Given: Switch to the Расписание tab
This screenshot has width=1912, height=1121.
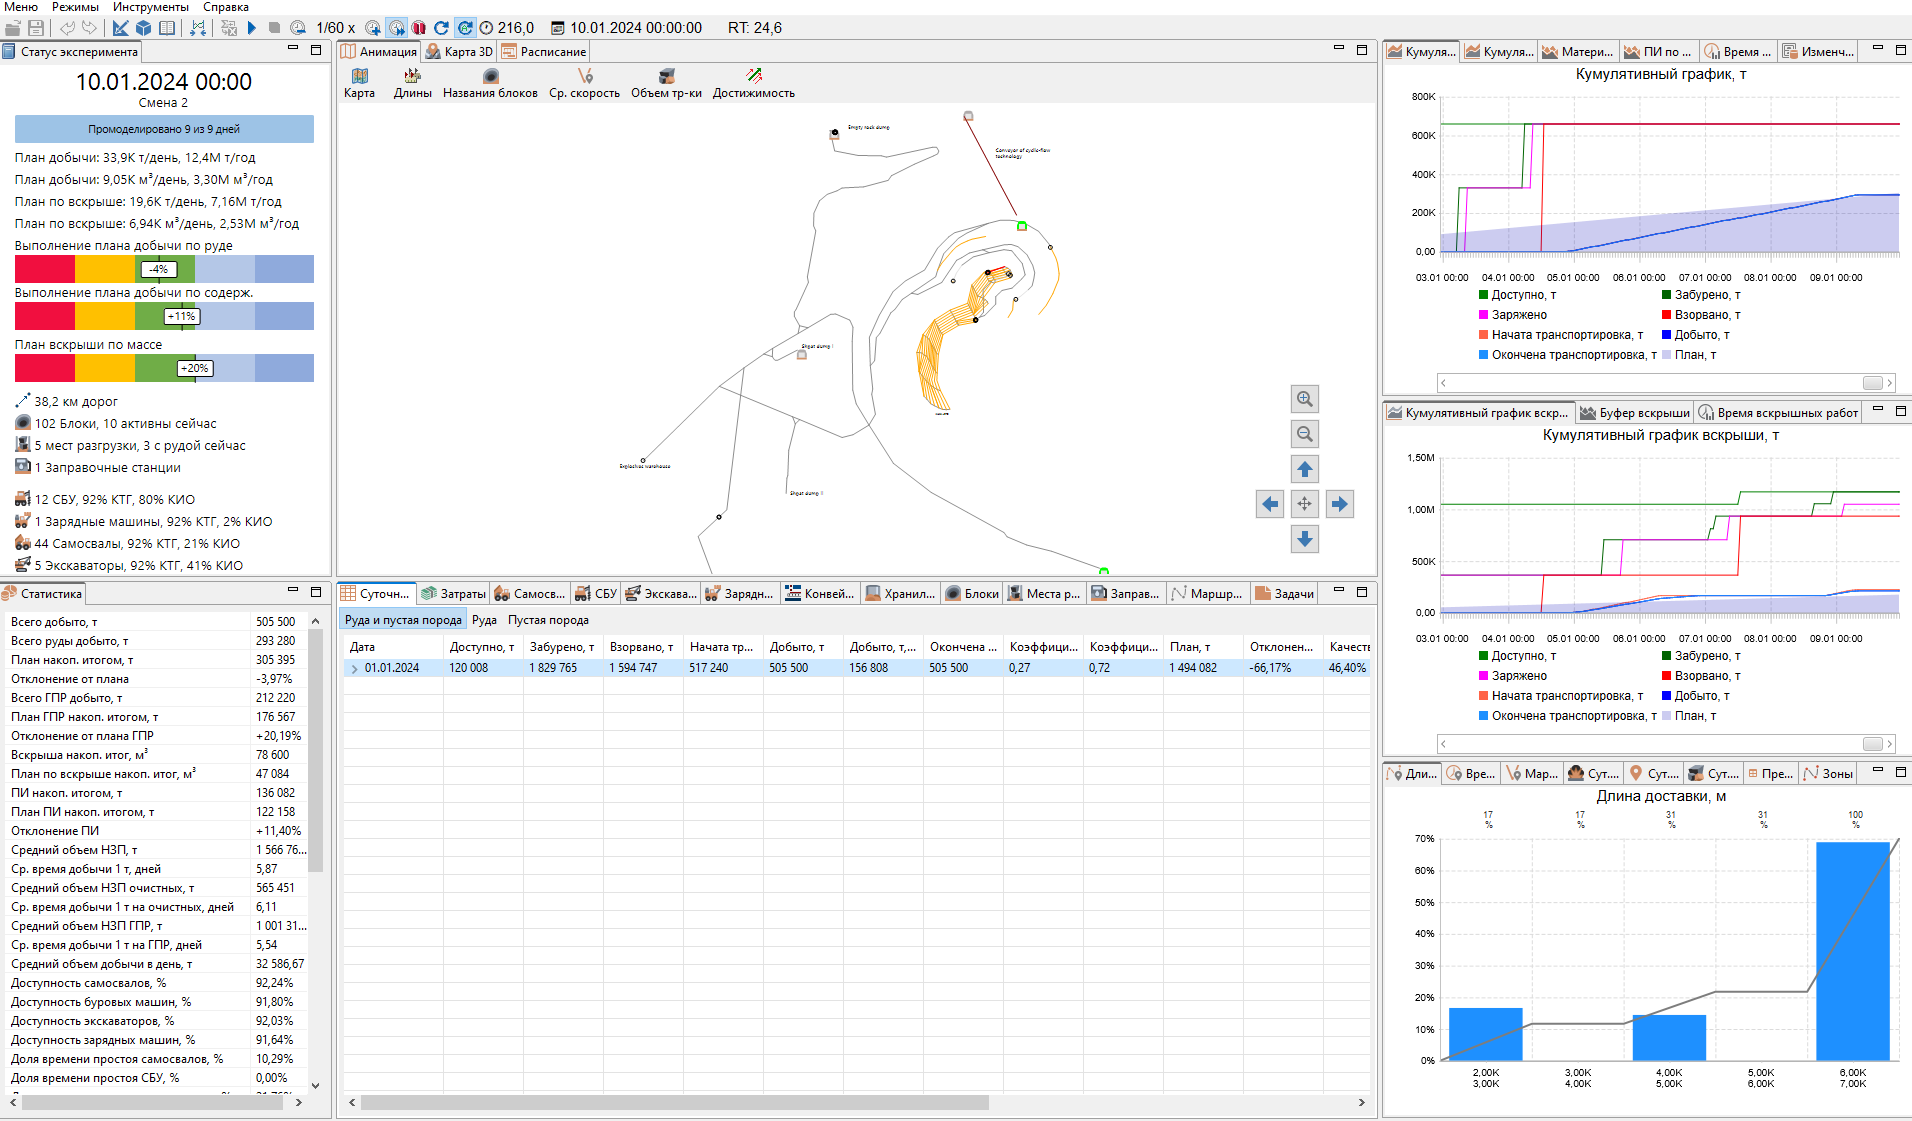Looking at the screenshot, I should pos(544,52).
